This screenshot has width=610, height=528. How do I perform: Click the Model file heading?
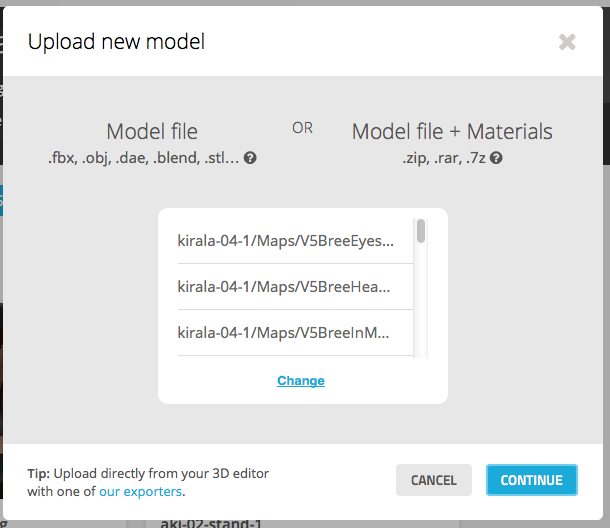[152, 132]
